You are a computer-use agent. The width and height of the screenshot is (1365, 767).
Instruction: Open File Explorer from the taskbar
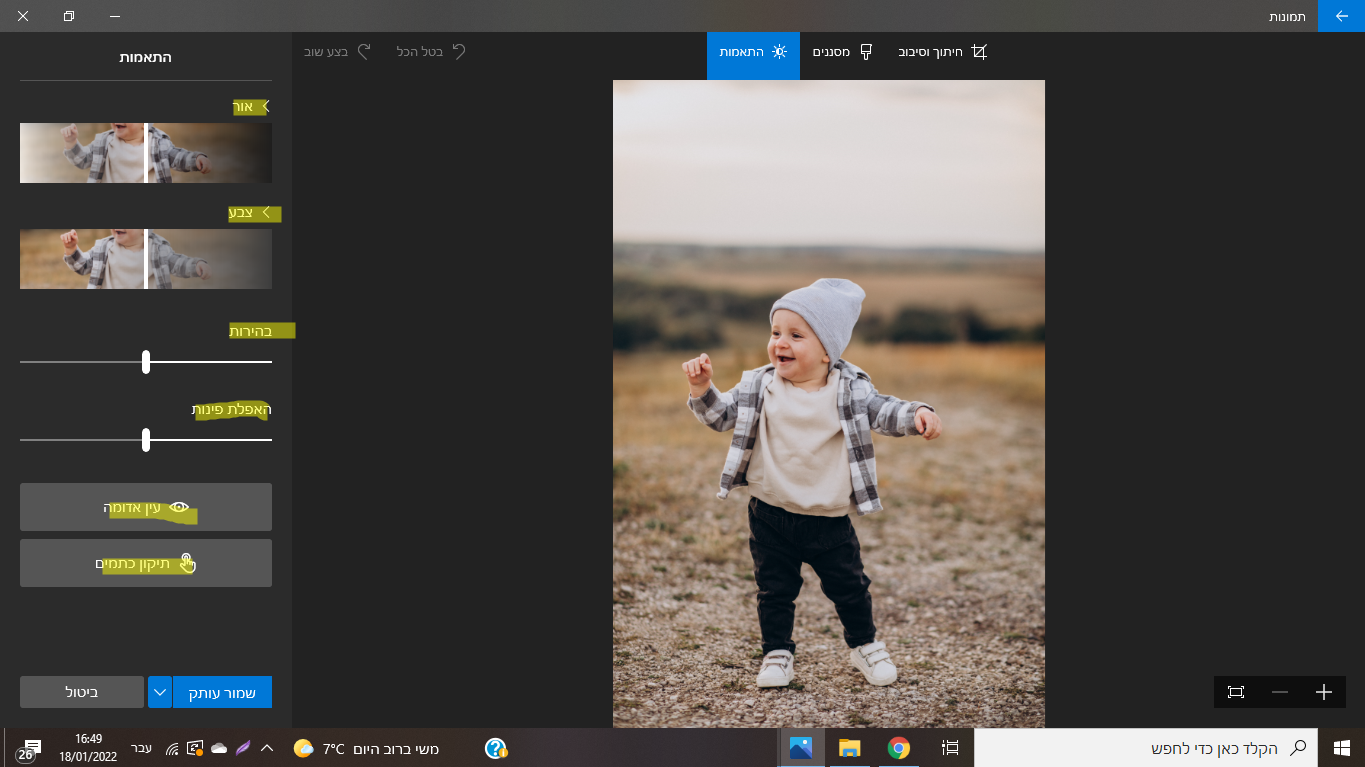pyautogui.click(x=850, y=748)
